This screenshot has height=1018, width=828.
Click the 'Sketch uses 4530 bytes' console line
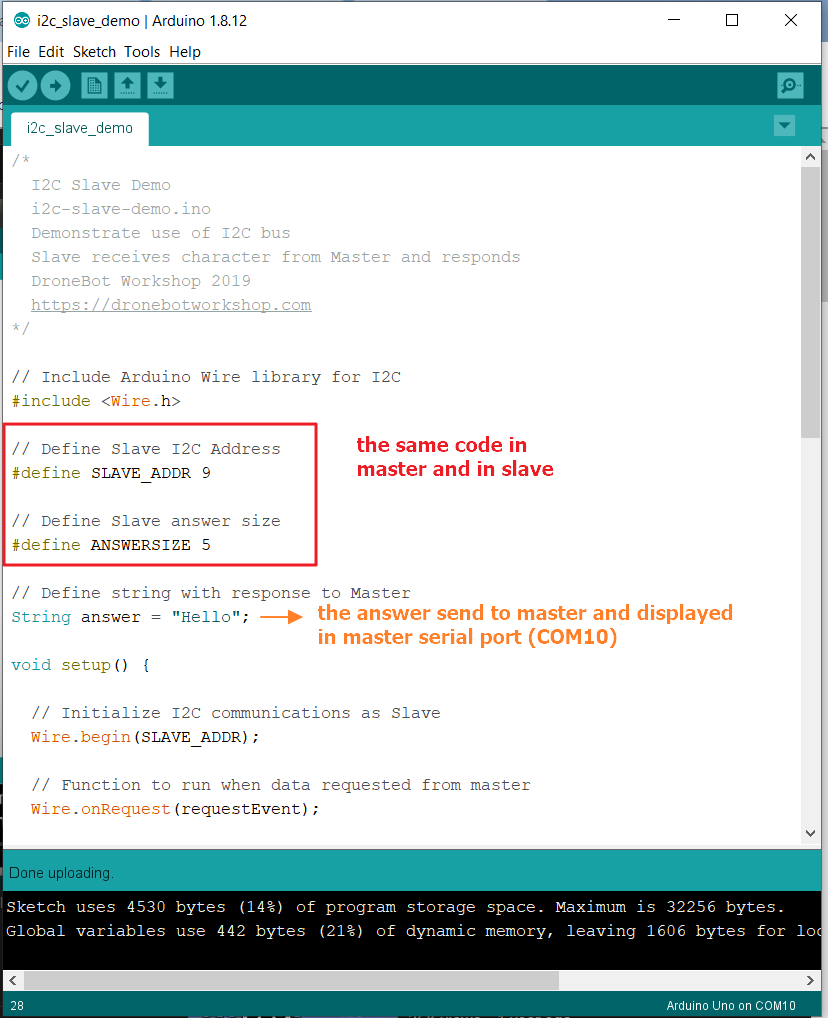(395, 907)
